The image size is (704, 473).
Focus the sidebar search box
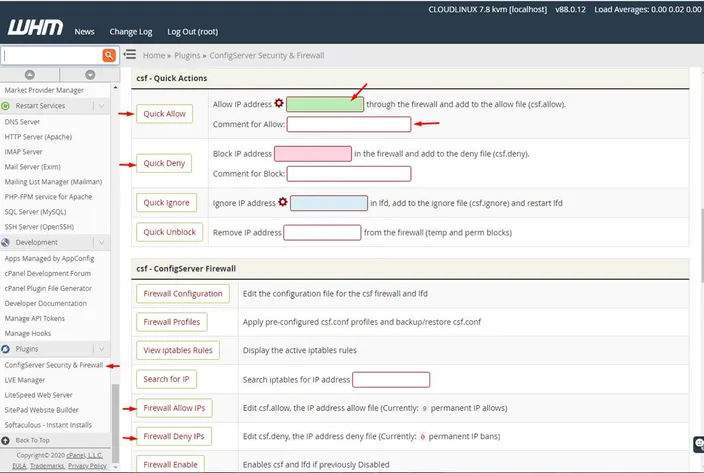click(52, 55)
